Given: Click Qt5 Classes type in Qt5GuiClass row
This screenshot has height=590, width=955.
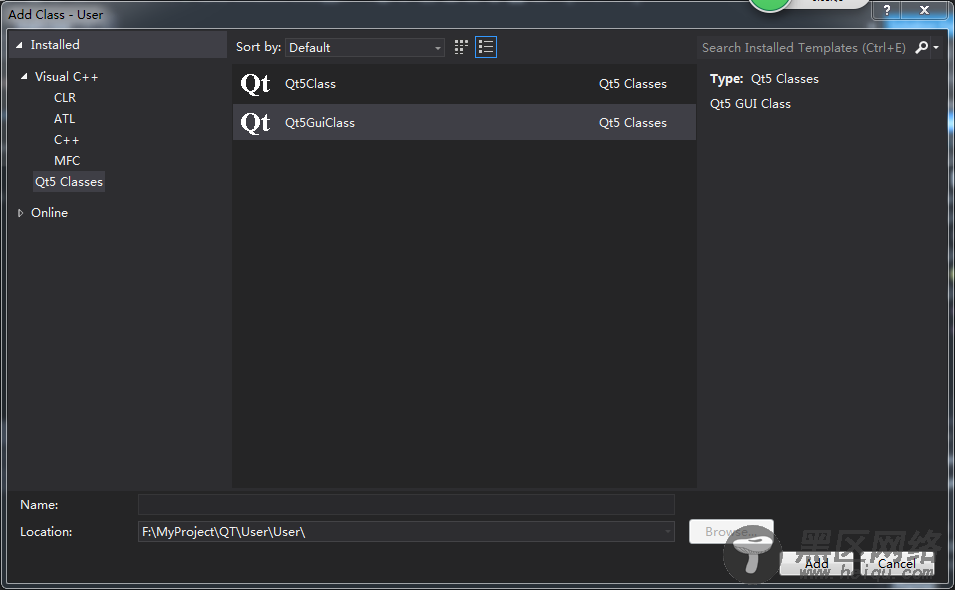Looking at the screenshot, I should pyautogui.click(x=633, y=122).
